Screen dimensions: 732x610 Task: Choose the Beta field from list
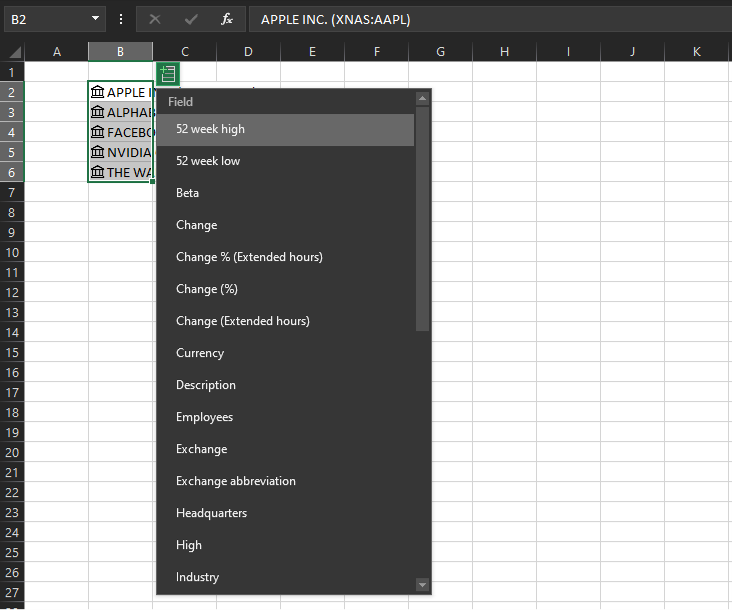[187, 193]
